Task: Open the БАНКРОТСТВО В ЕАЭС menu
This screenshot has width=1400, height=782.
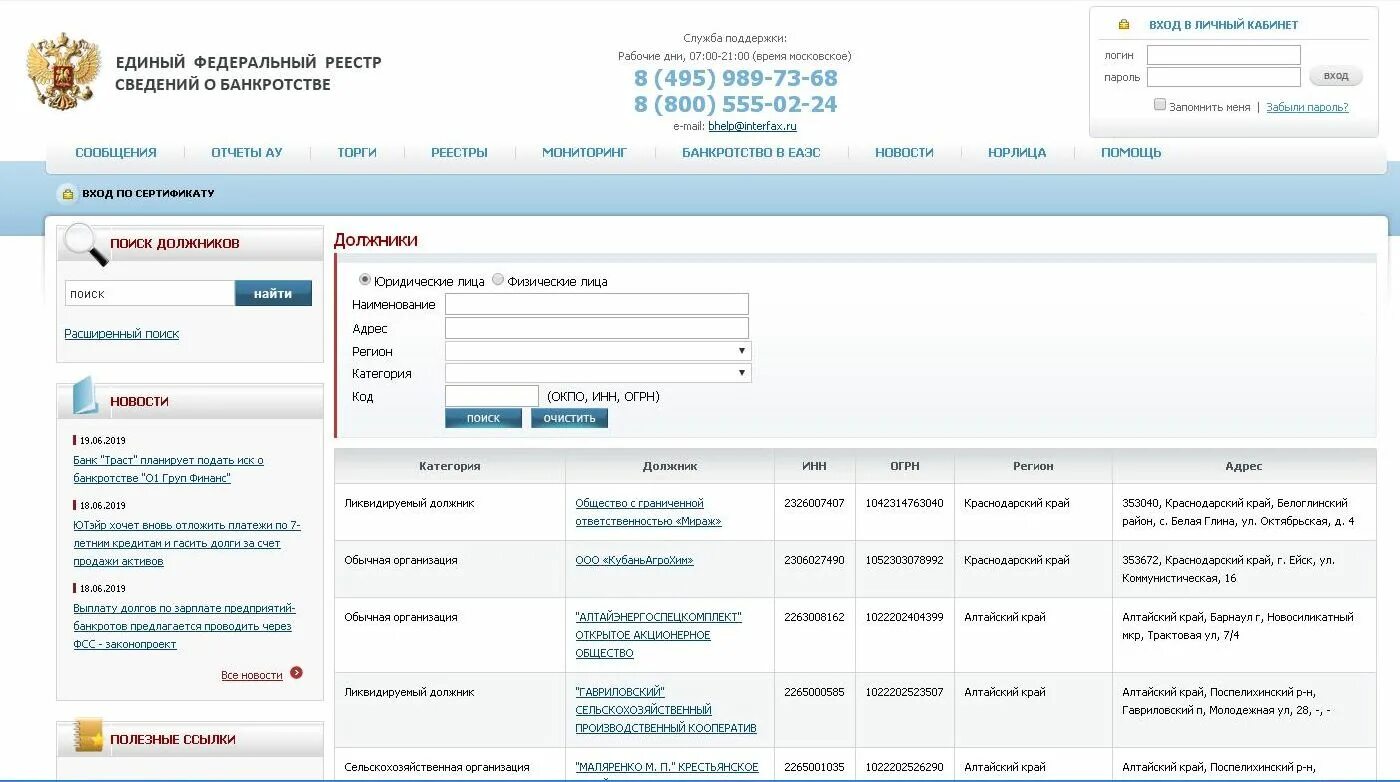Action: click(751, 152)
